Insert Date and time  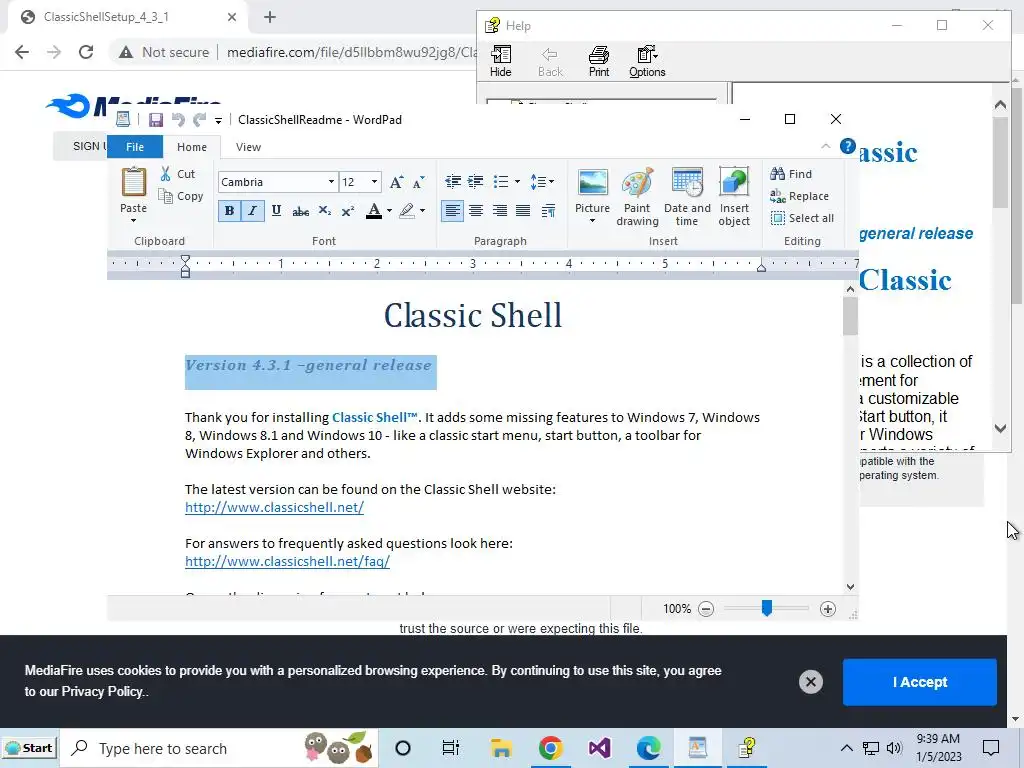(687, 196)
